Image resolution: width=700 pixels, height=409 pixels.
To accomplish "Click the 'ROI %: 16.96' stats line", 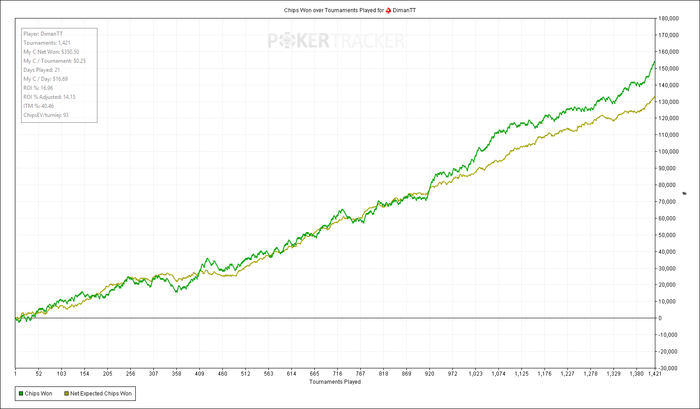I will tap(38, 88).
